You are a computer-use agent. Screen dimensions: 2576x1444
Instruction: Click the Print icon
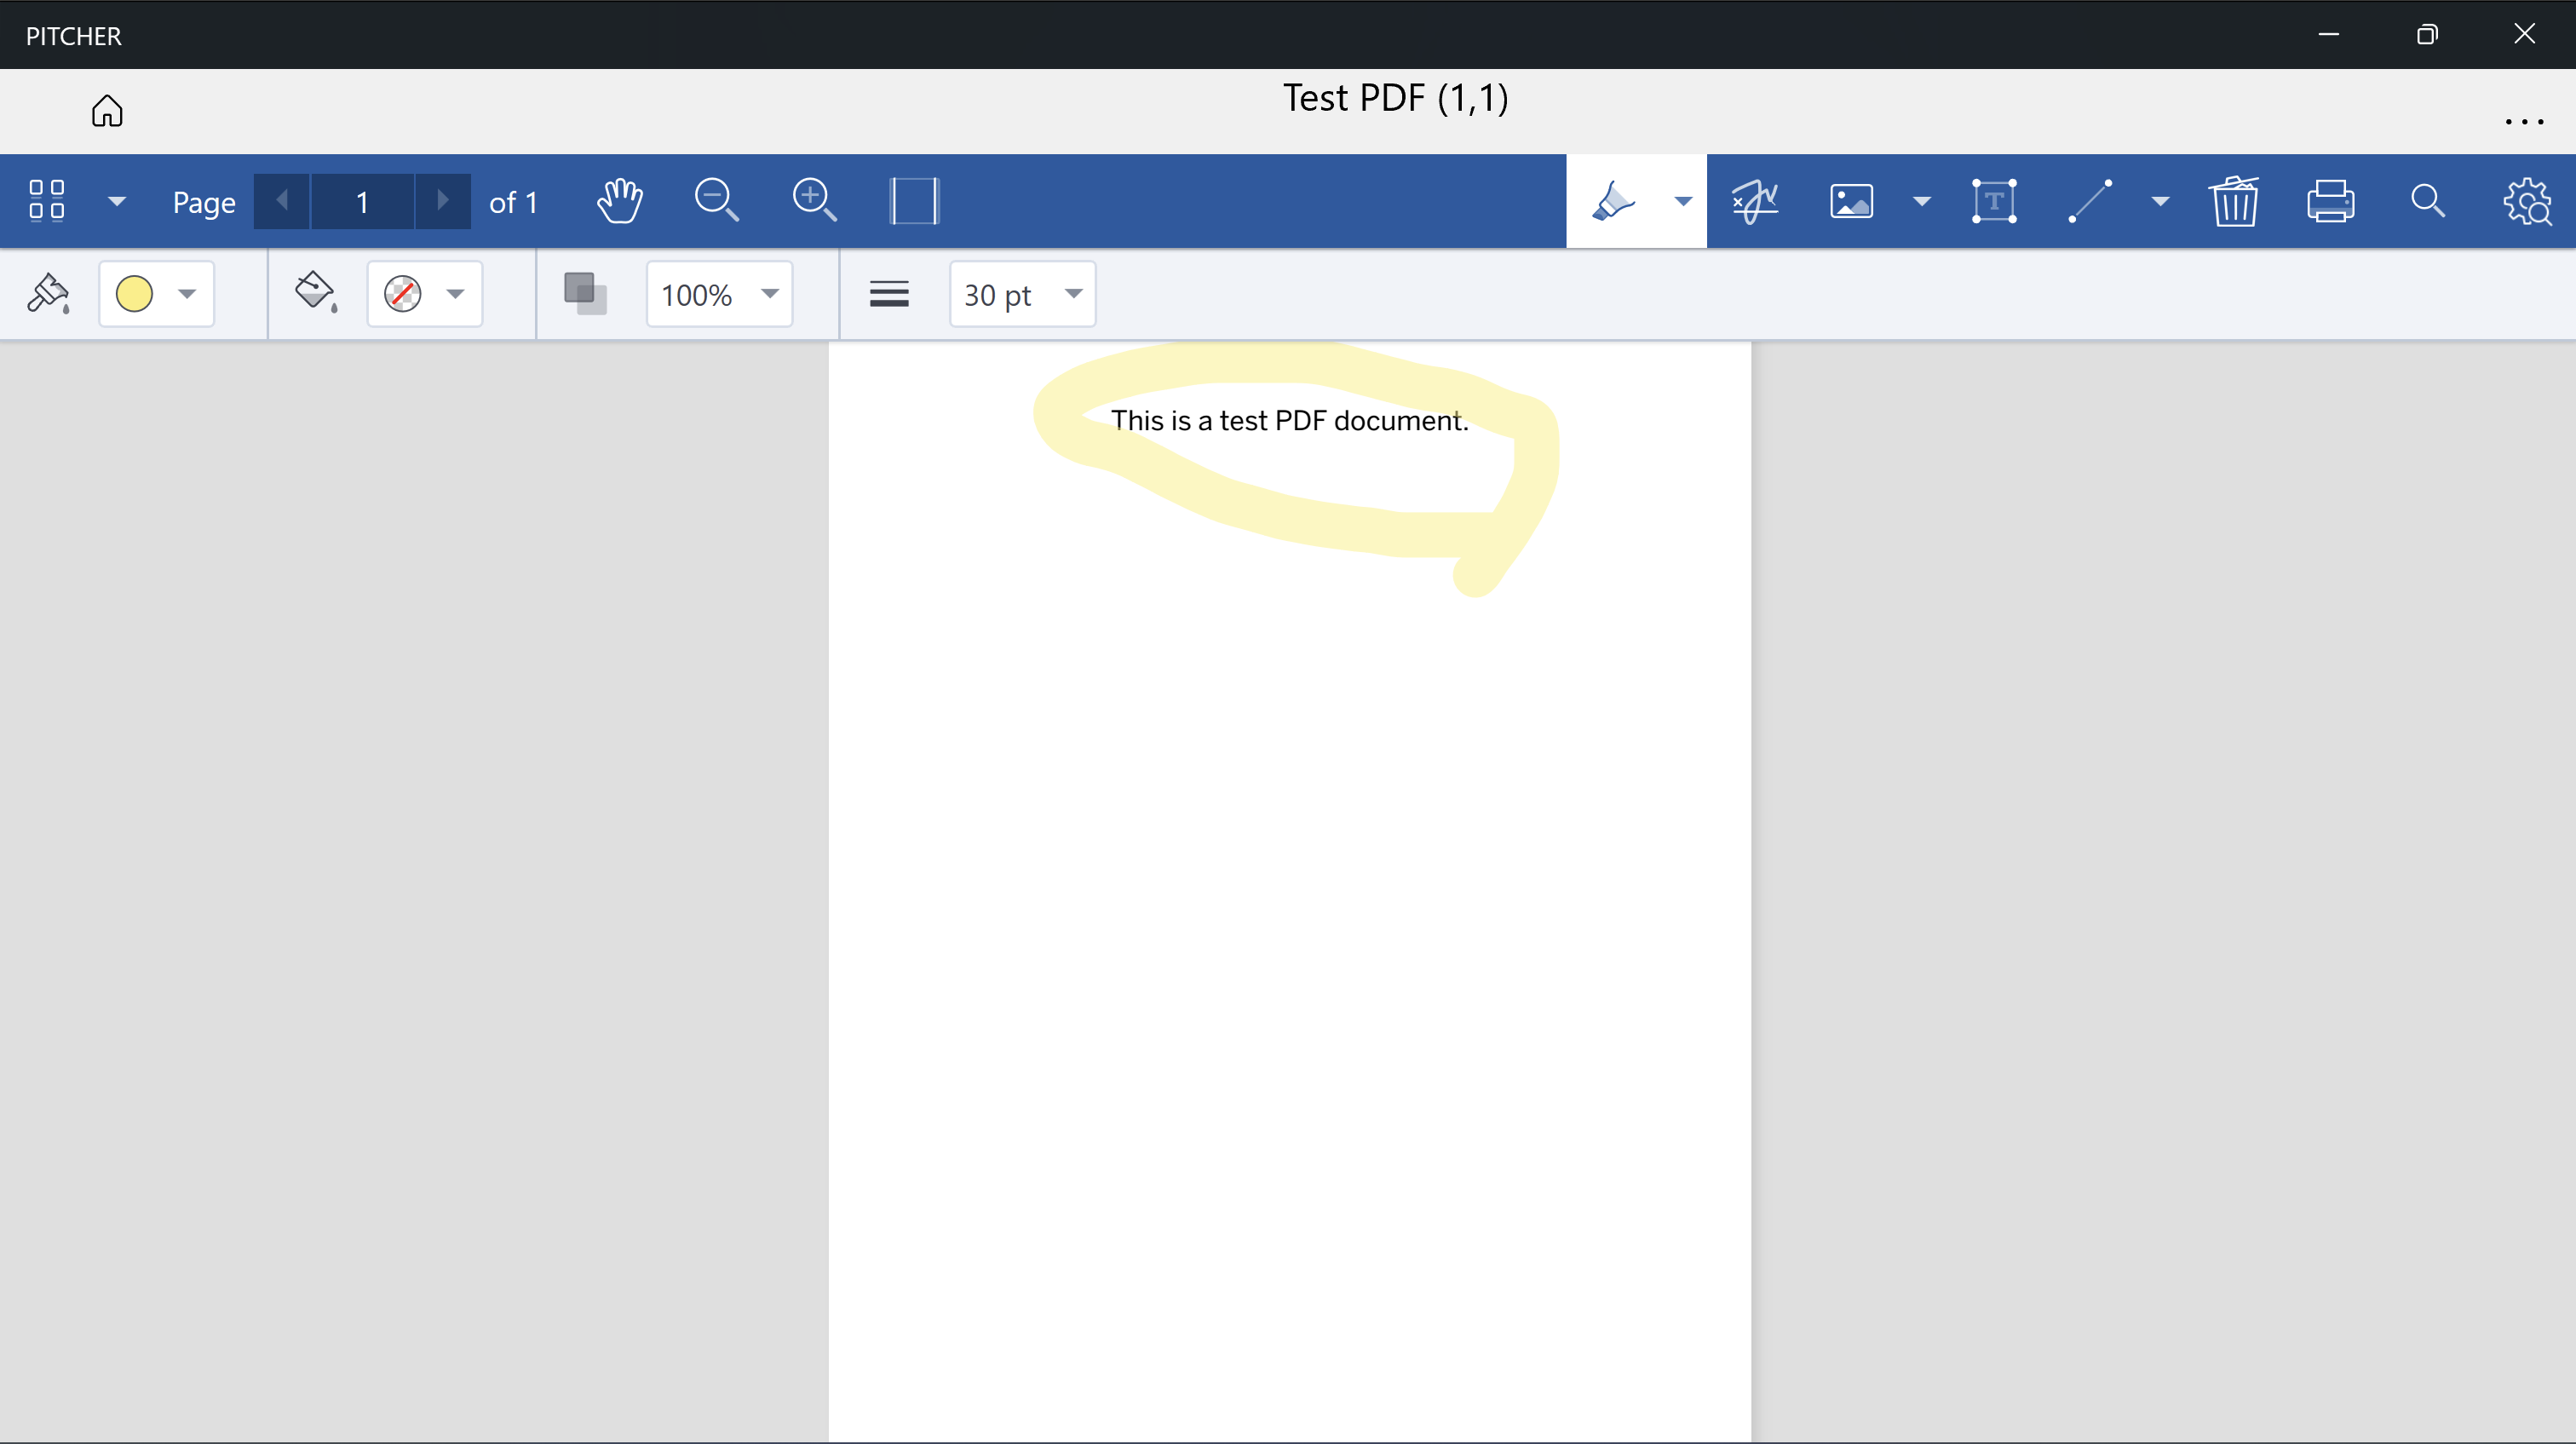pos(2330,201)
